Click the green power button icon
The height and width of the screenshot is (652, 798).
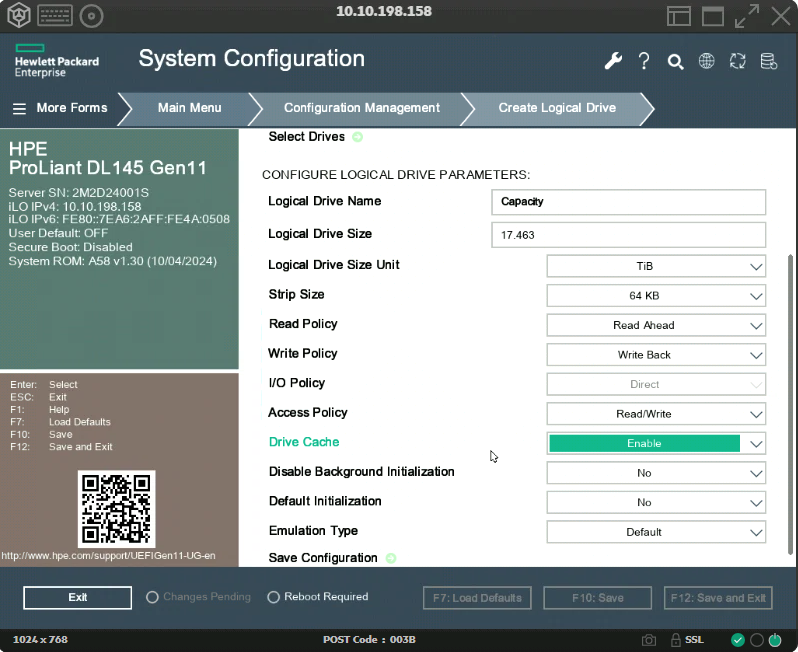[x=775, y=640]
